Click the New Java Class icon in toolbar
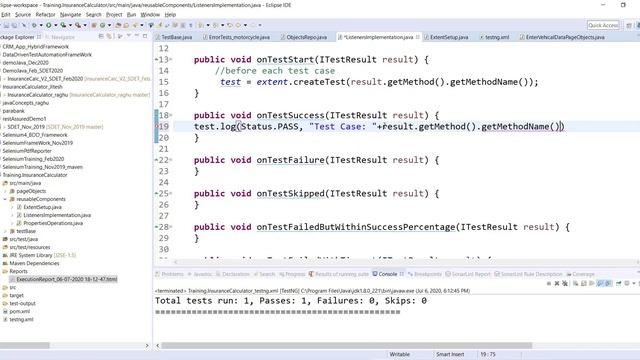Screen dimensions: 640x360 [x=102, y=25]
